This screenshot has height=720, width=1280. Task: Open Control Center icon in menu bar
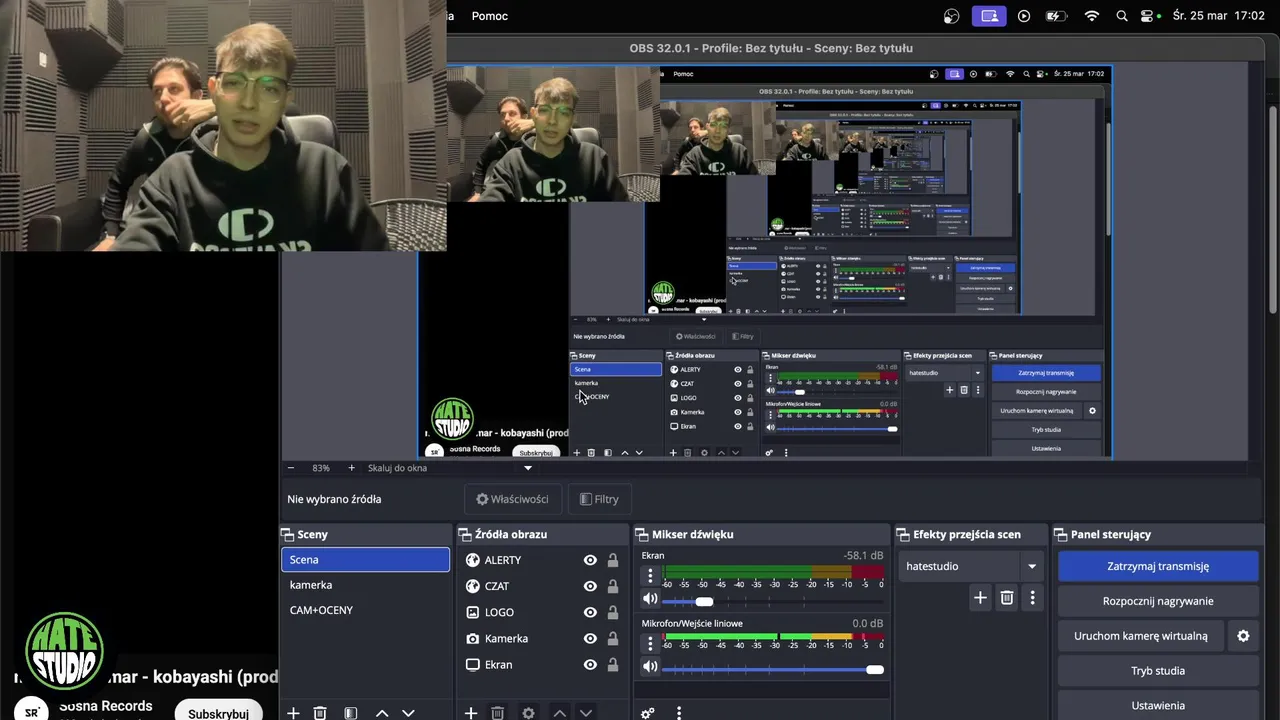tap(1146, 16)
